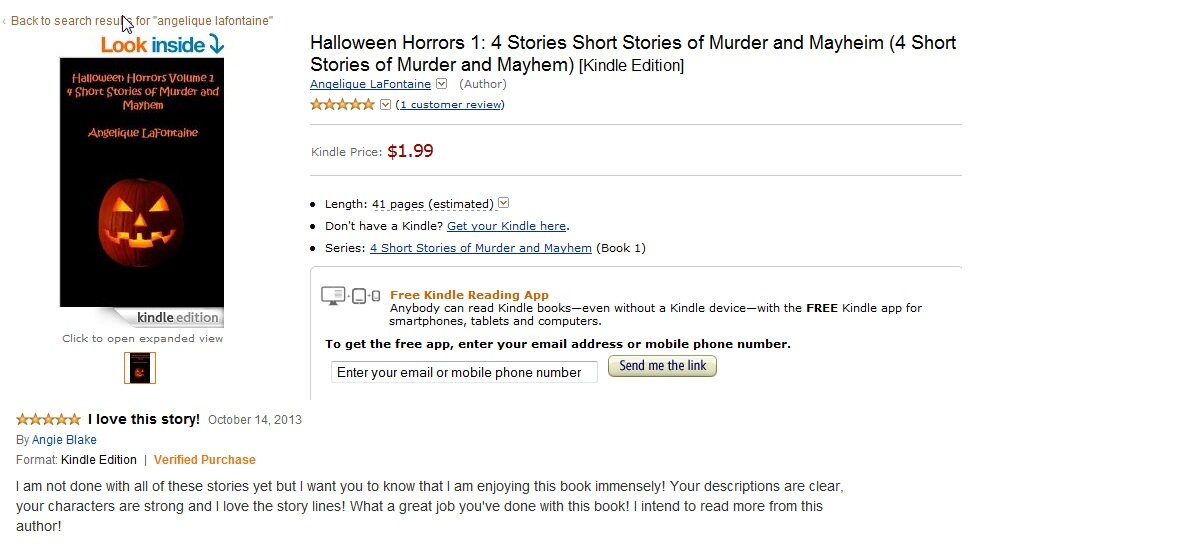Click the Click to open expanded view text
This screenshot has width=1198, height=551.
[143, 339]
